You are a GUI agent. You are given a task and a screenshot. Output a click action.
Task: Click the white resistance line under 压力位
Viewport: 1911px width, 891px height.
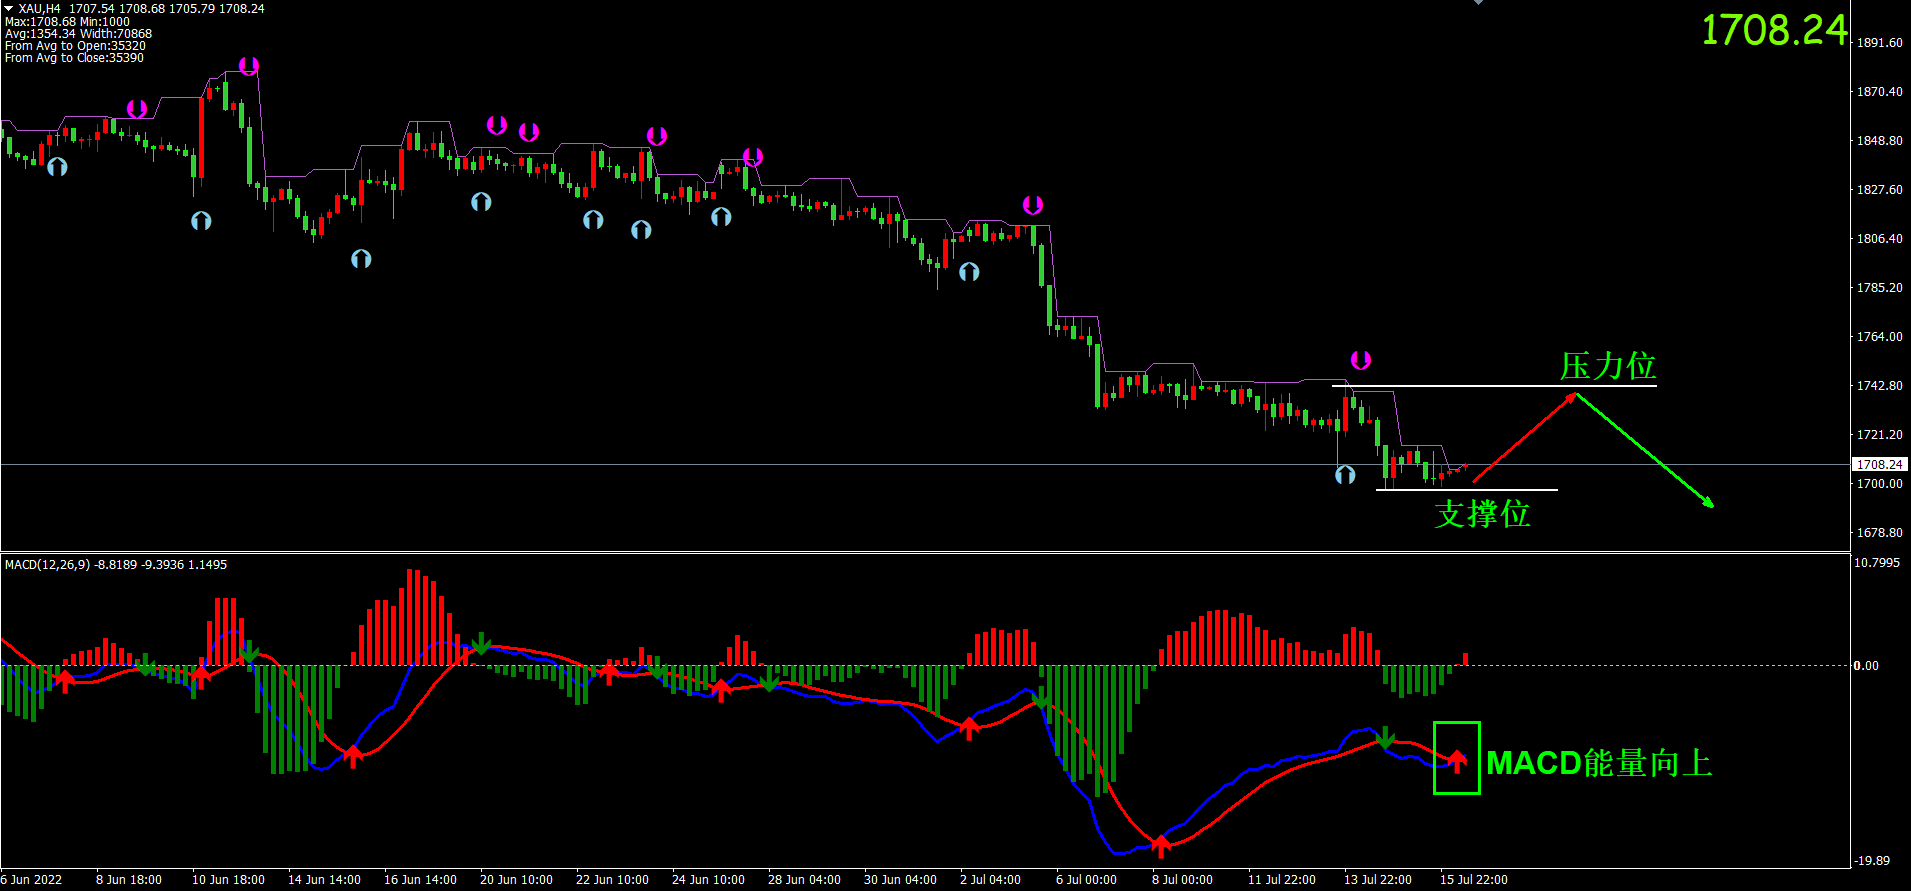coord(1494,386)
